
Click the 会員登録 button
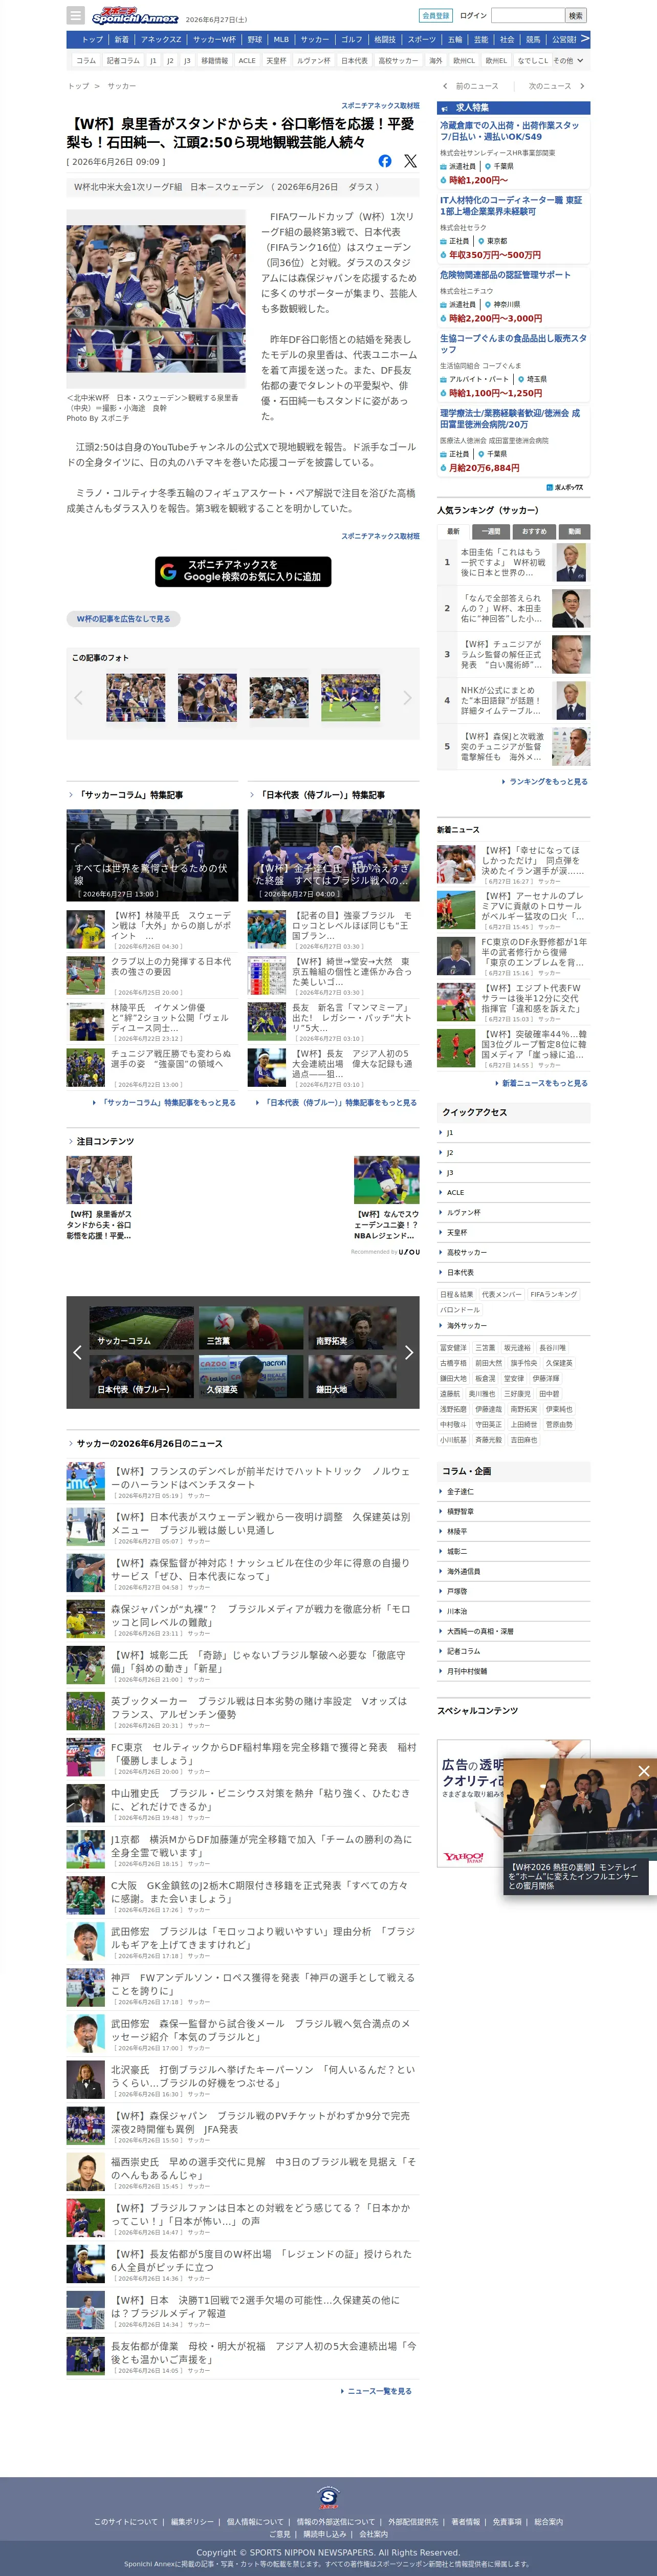tap(436, 16)
